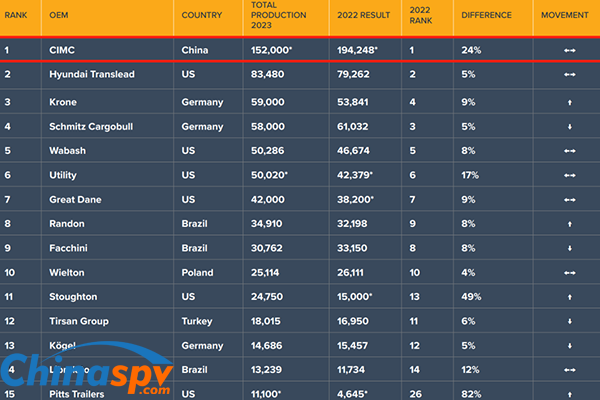Click CIMC's unchanged movement arrow icon
The image size is (600, 400).
570,50
